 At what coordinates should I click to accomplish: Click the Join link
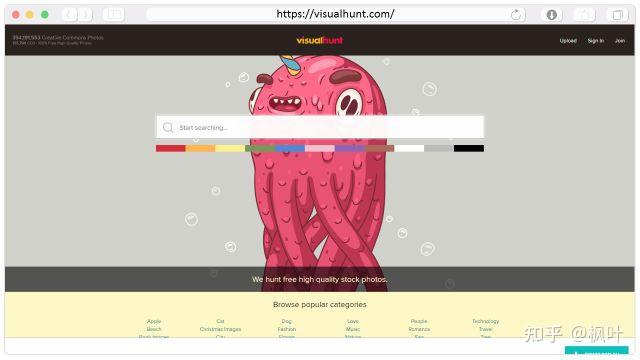pyautogui.click(x=620, y=40)
